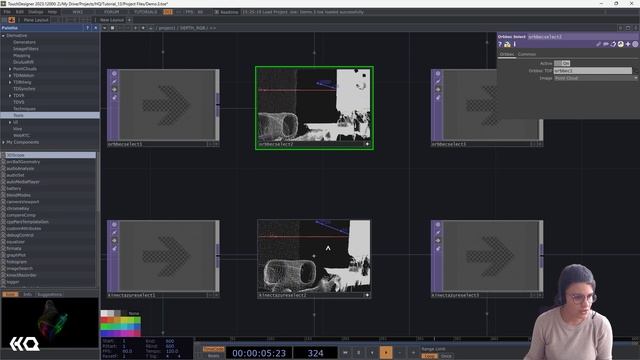640x360 pixels.
Task: Open operator help in parameter panel
Action: pyautogui.click(x=500, y=44)
